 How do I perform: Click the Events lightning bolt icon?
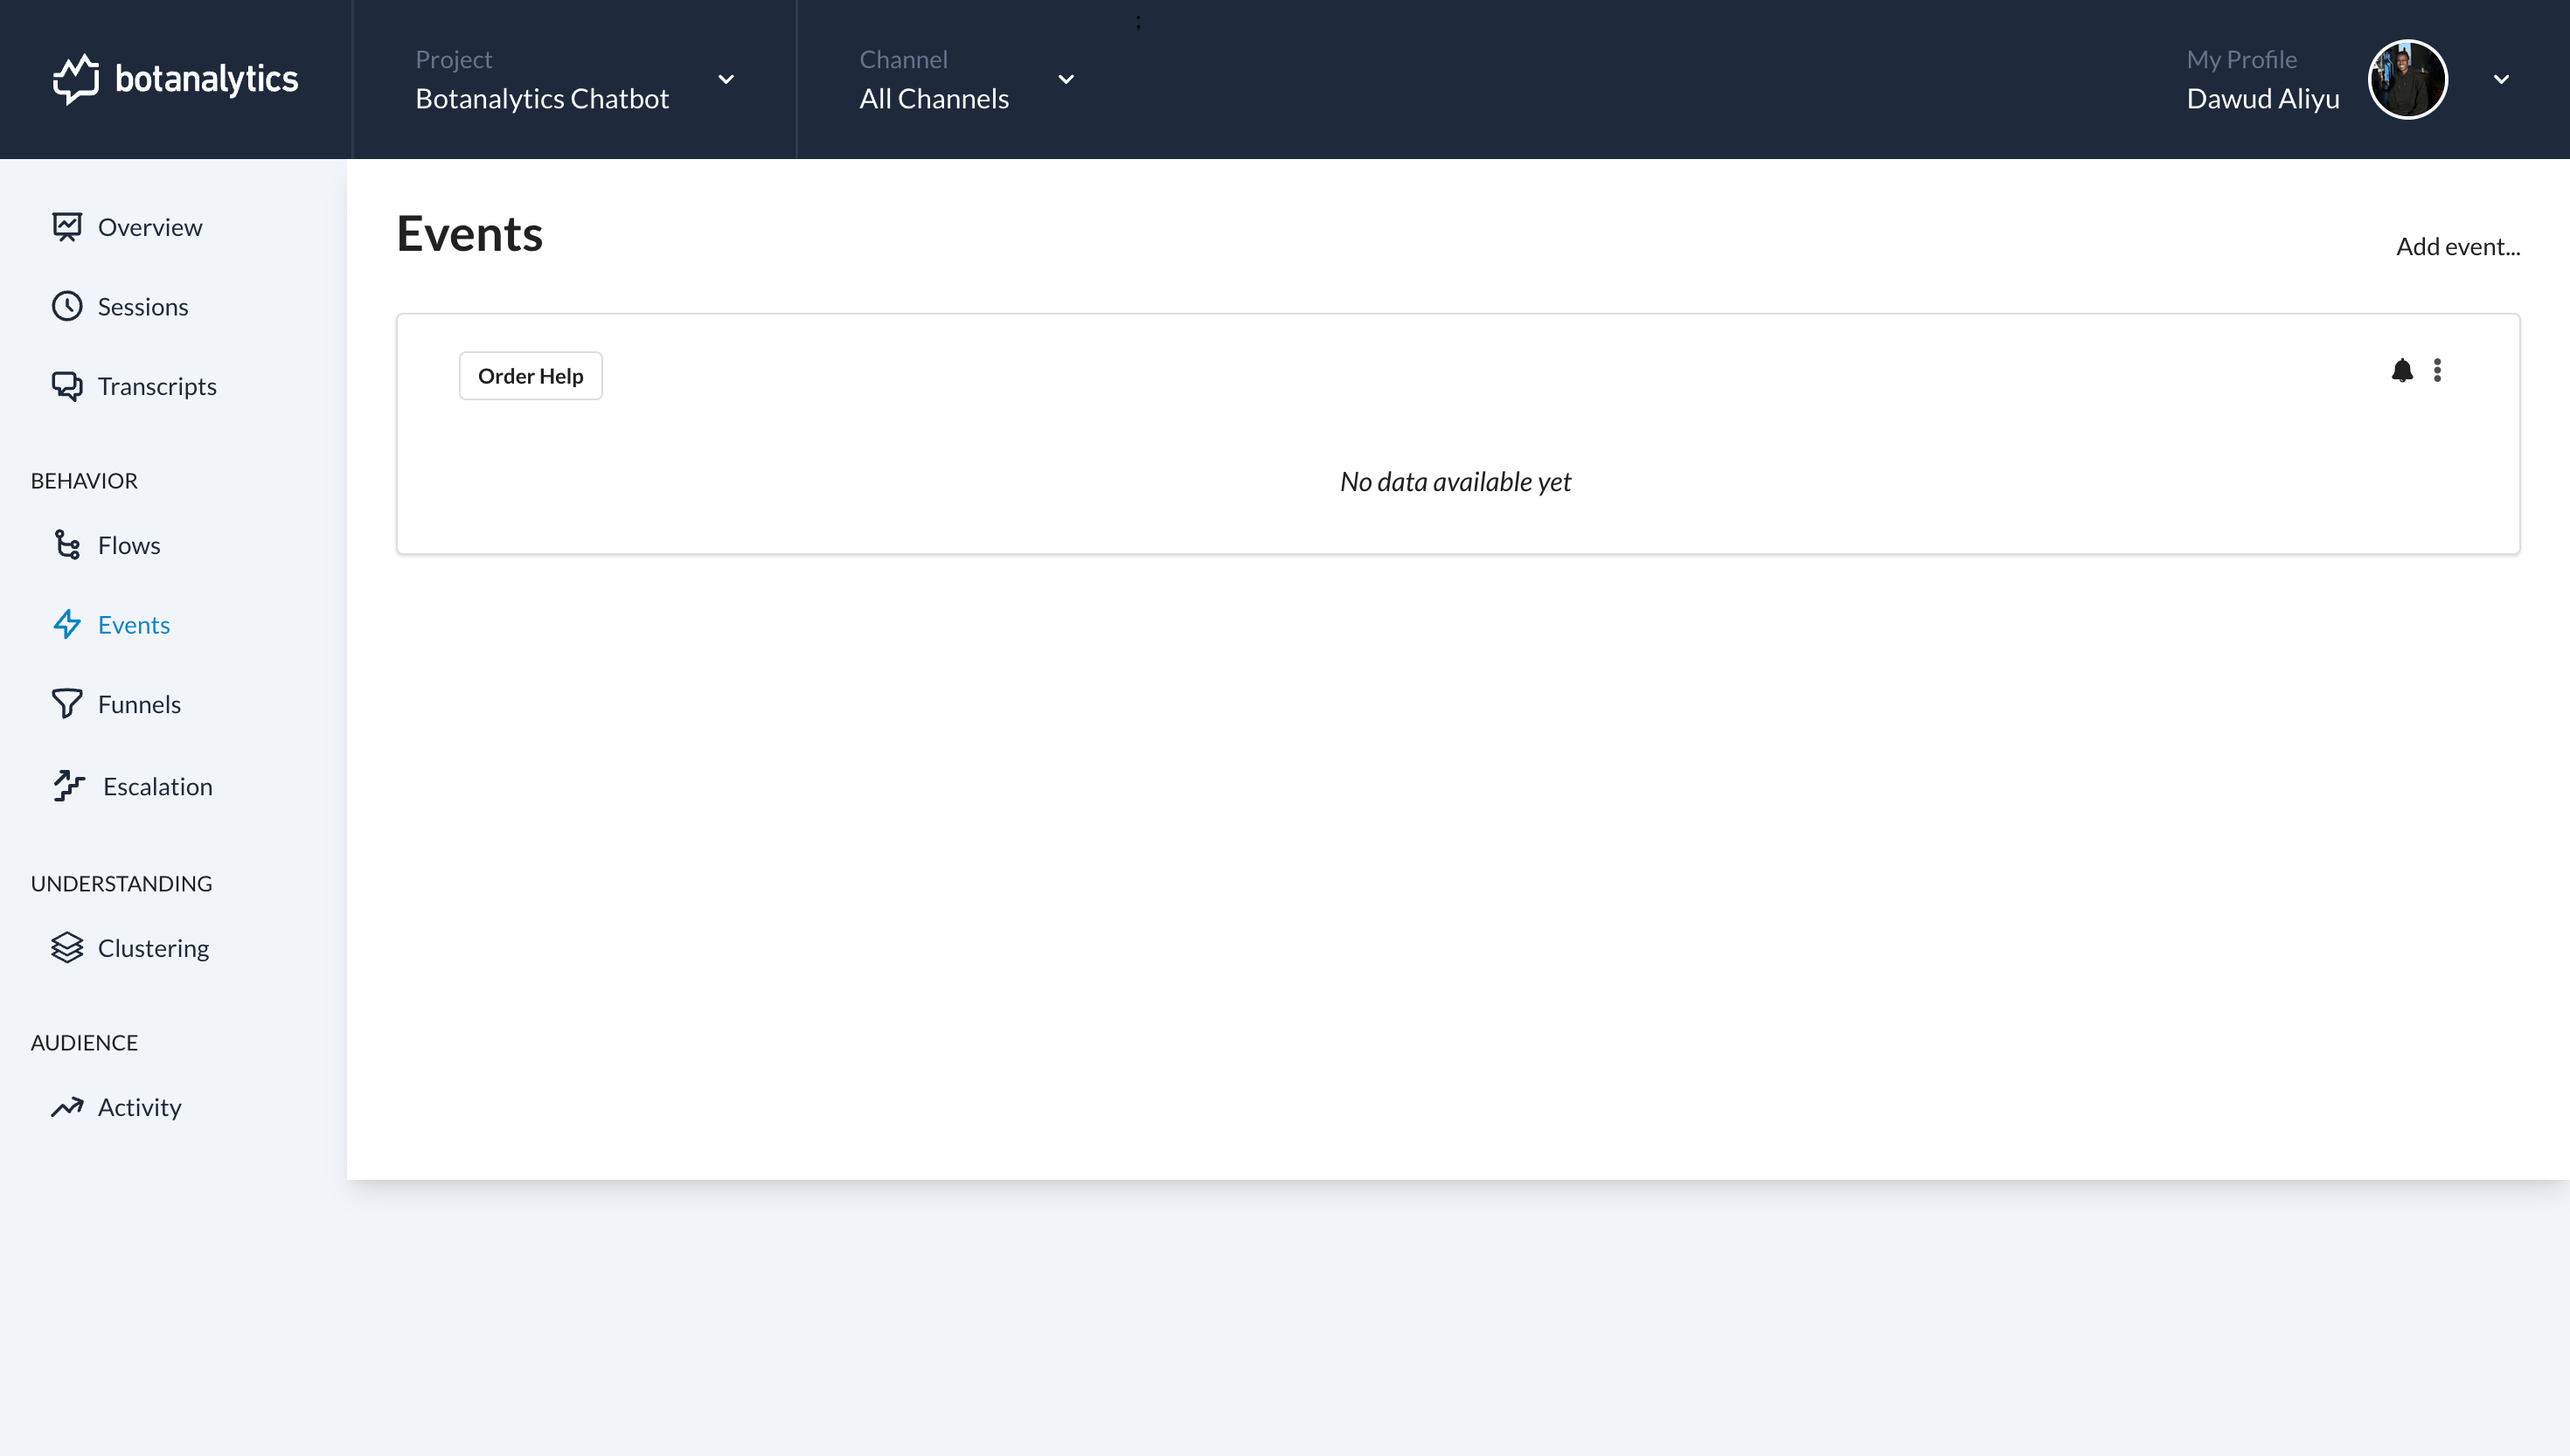click(66, 625)
